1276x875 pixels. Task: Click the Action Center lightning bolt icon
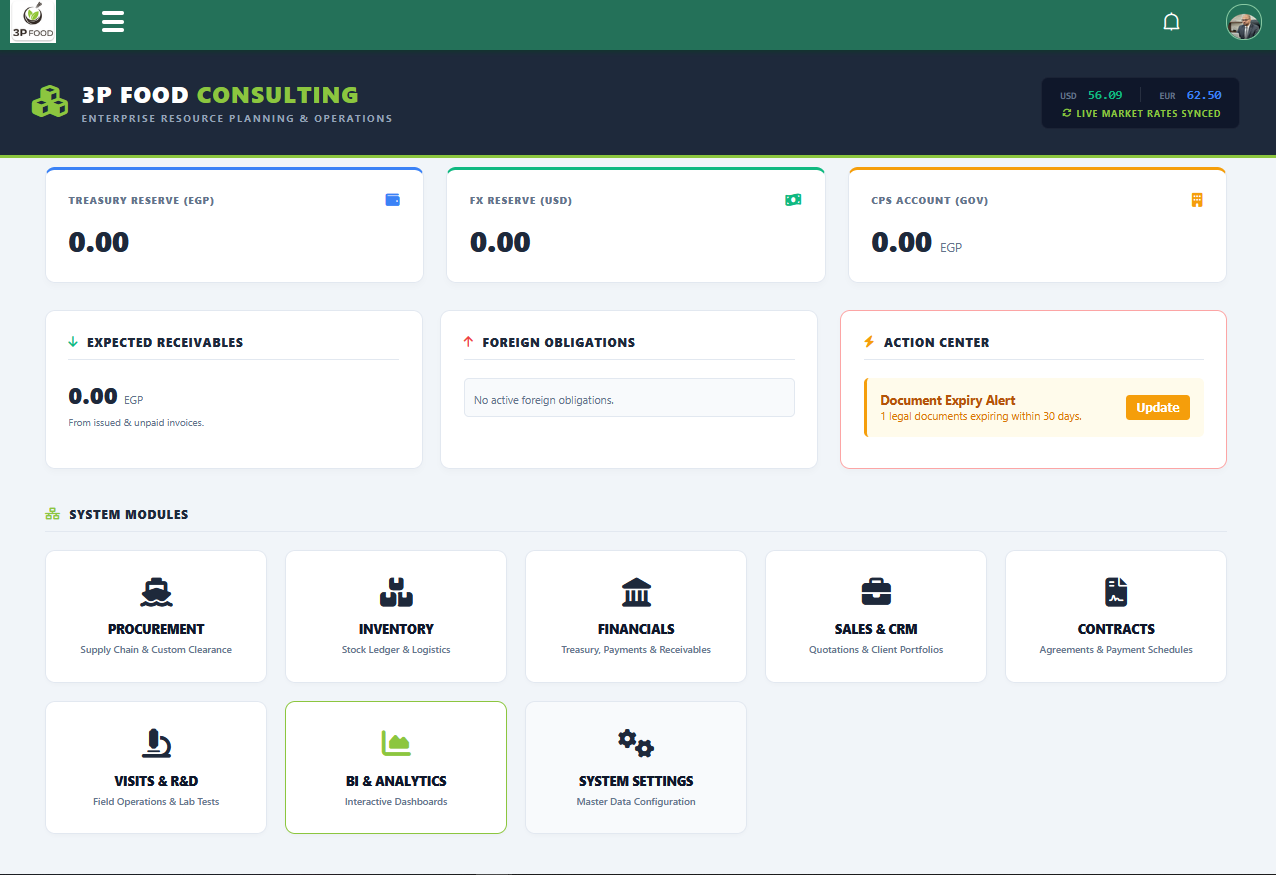click(x=869, y=342)
